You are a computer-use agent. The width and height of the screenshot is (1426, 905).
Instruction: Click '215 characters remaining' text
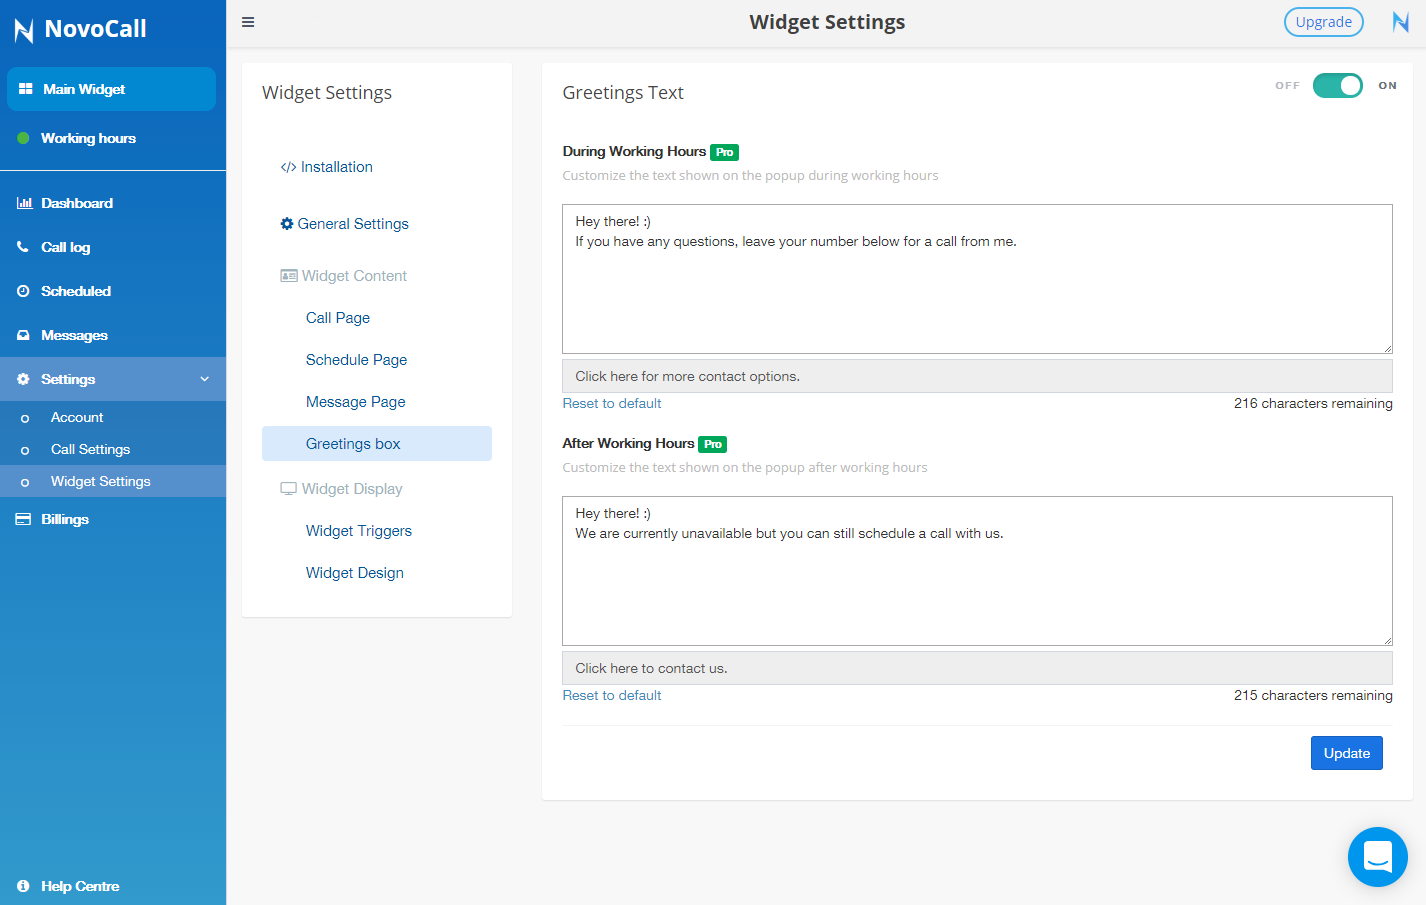click(x=1313, y=695)
